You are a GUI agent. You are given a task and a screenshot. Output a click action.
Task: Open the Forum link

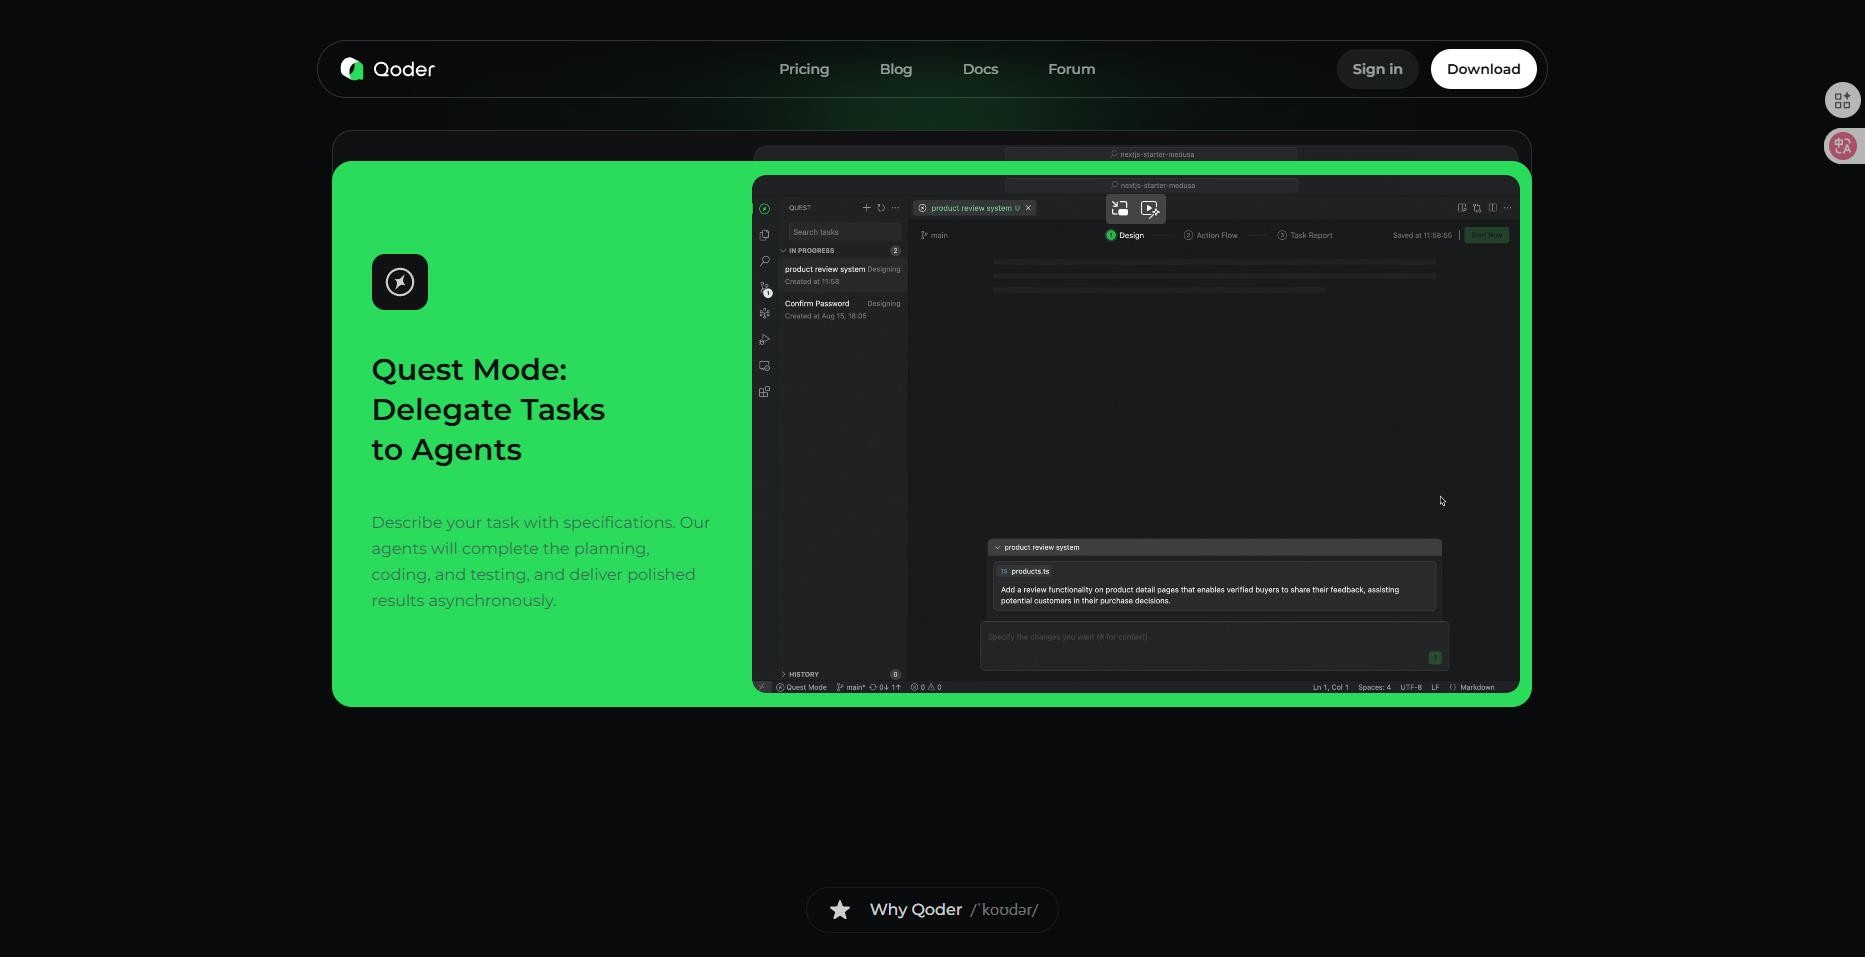[1071, 69]
